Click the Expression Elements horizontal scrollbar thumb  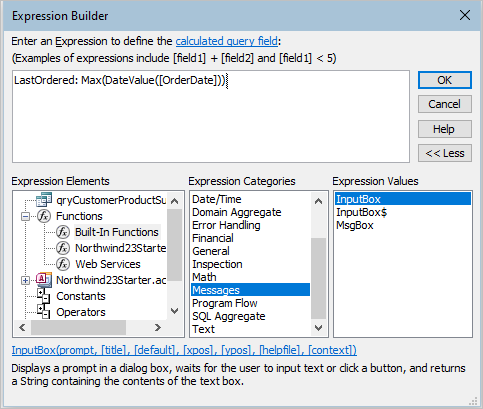pyautogui.click(x=79, y=327)
